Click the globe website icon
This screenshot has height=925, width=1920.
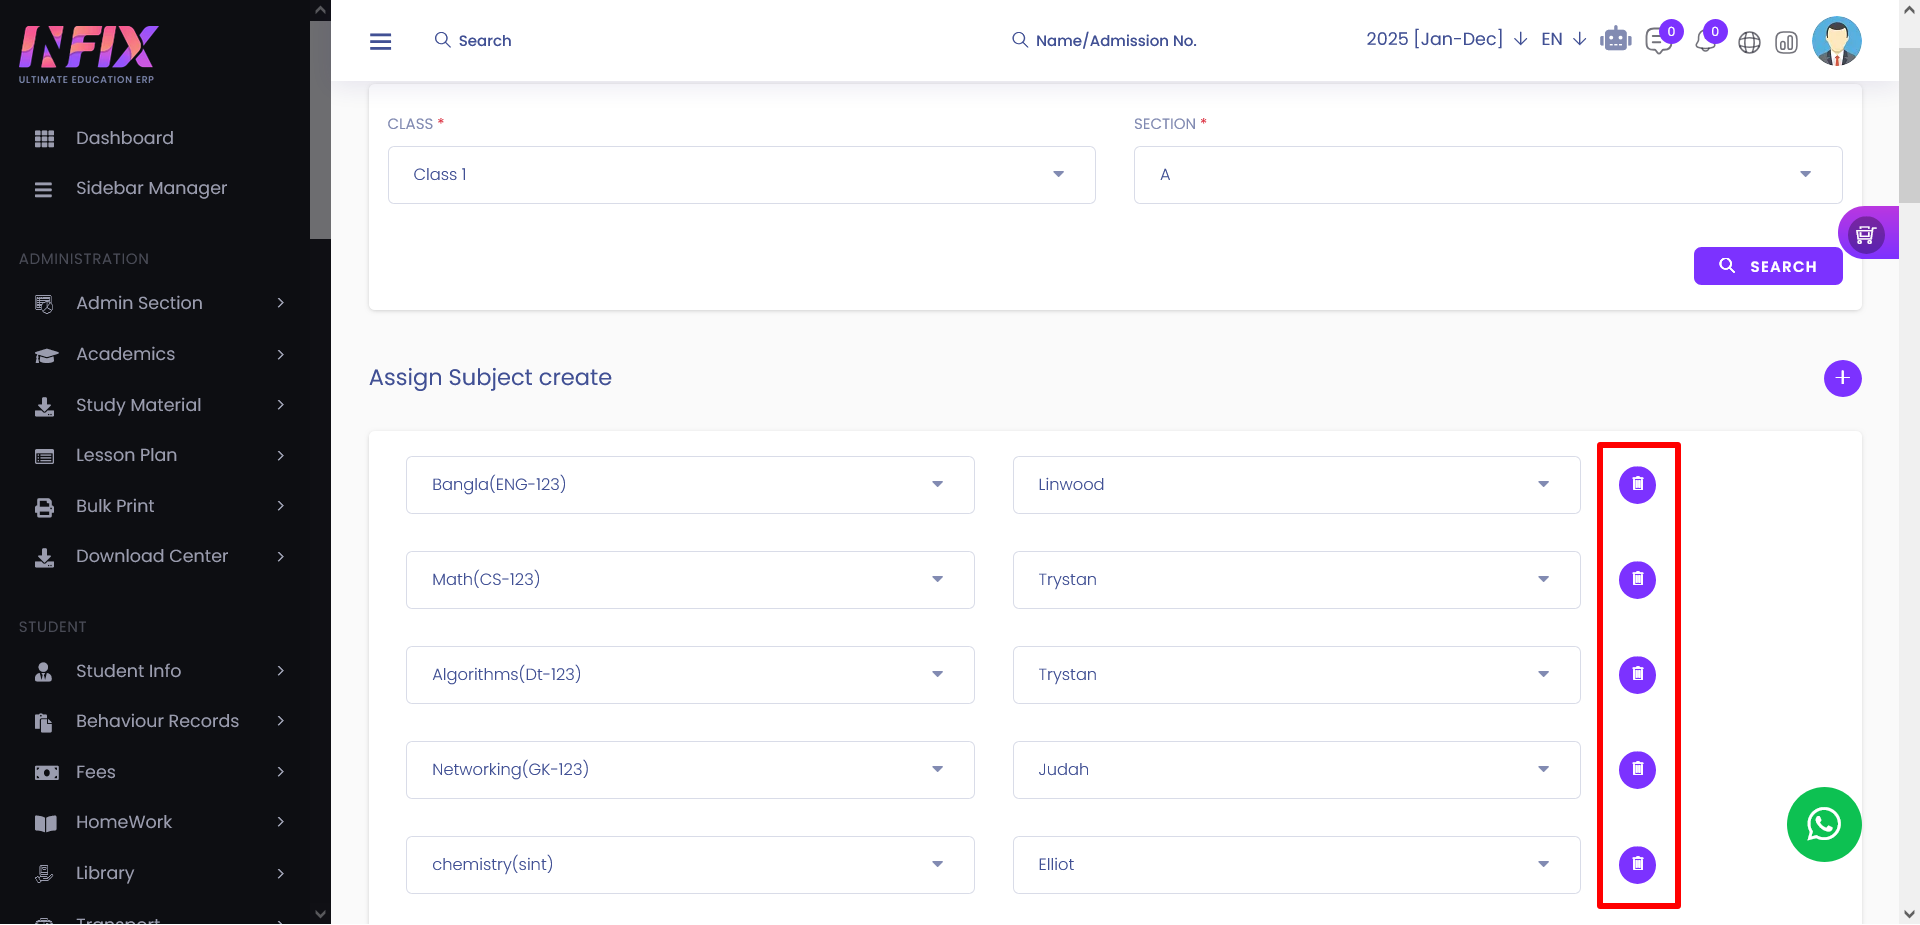(x=1749, y=43)
